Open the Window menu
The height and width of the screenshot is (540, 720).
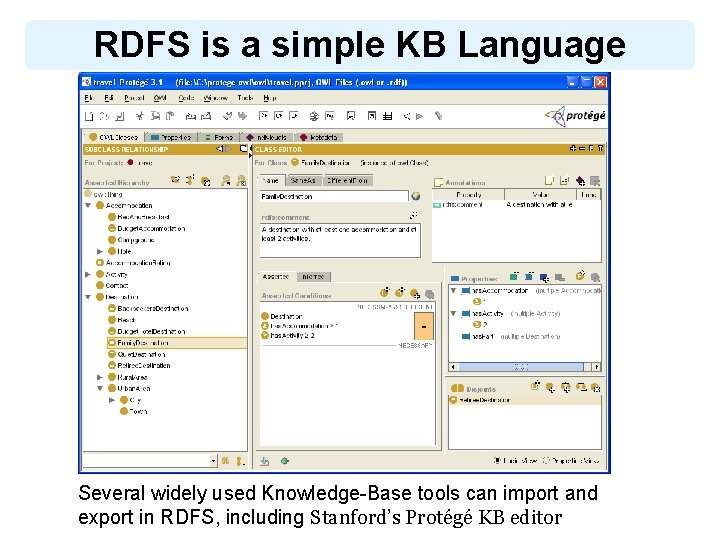click(x=215, y=98)
